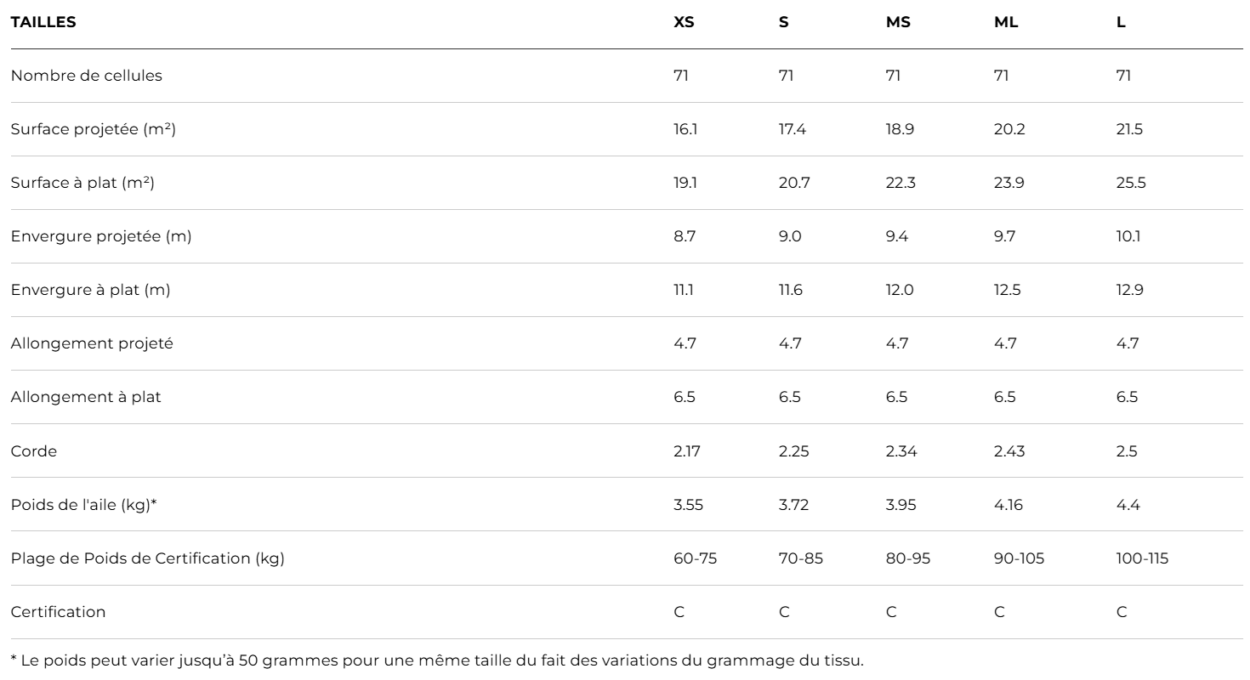
Task: Select the Envergure projetée 10.1 value
Action: 1128,236
